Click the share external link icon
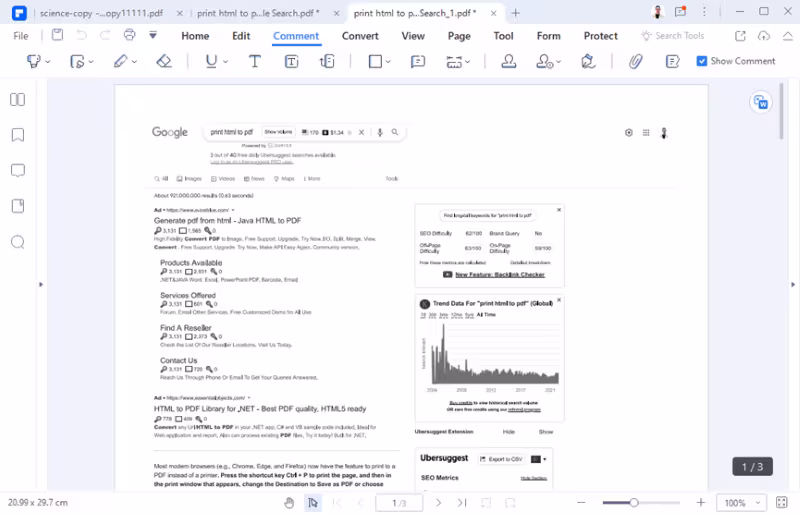This screenshot has width=800, height=514. click(740, 36)
